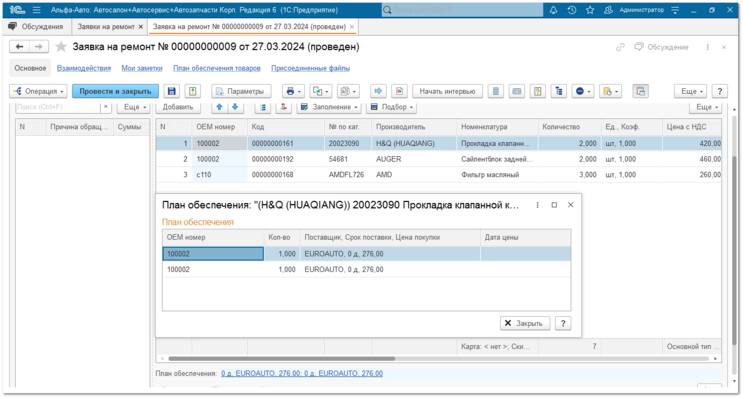Go forward with the right arrow button
743x398 pixels.
click(39, 47)
